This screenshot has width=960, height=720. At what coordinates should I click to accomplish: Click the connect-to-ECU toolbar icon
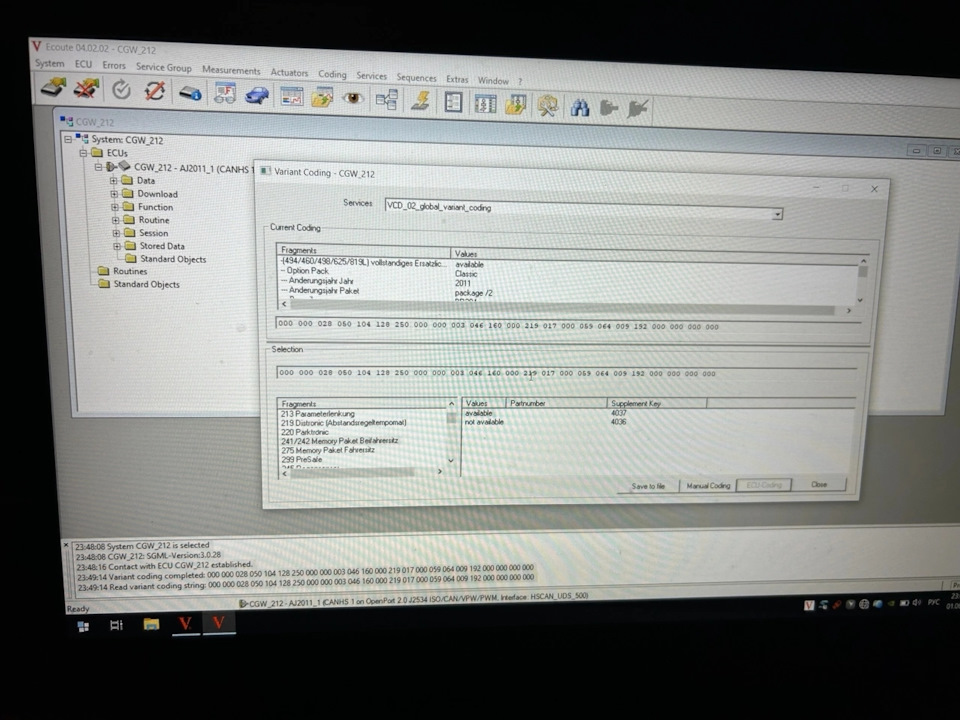[53, 87]
